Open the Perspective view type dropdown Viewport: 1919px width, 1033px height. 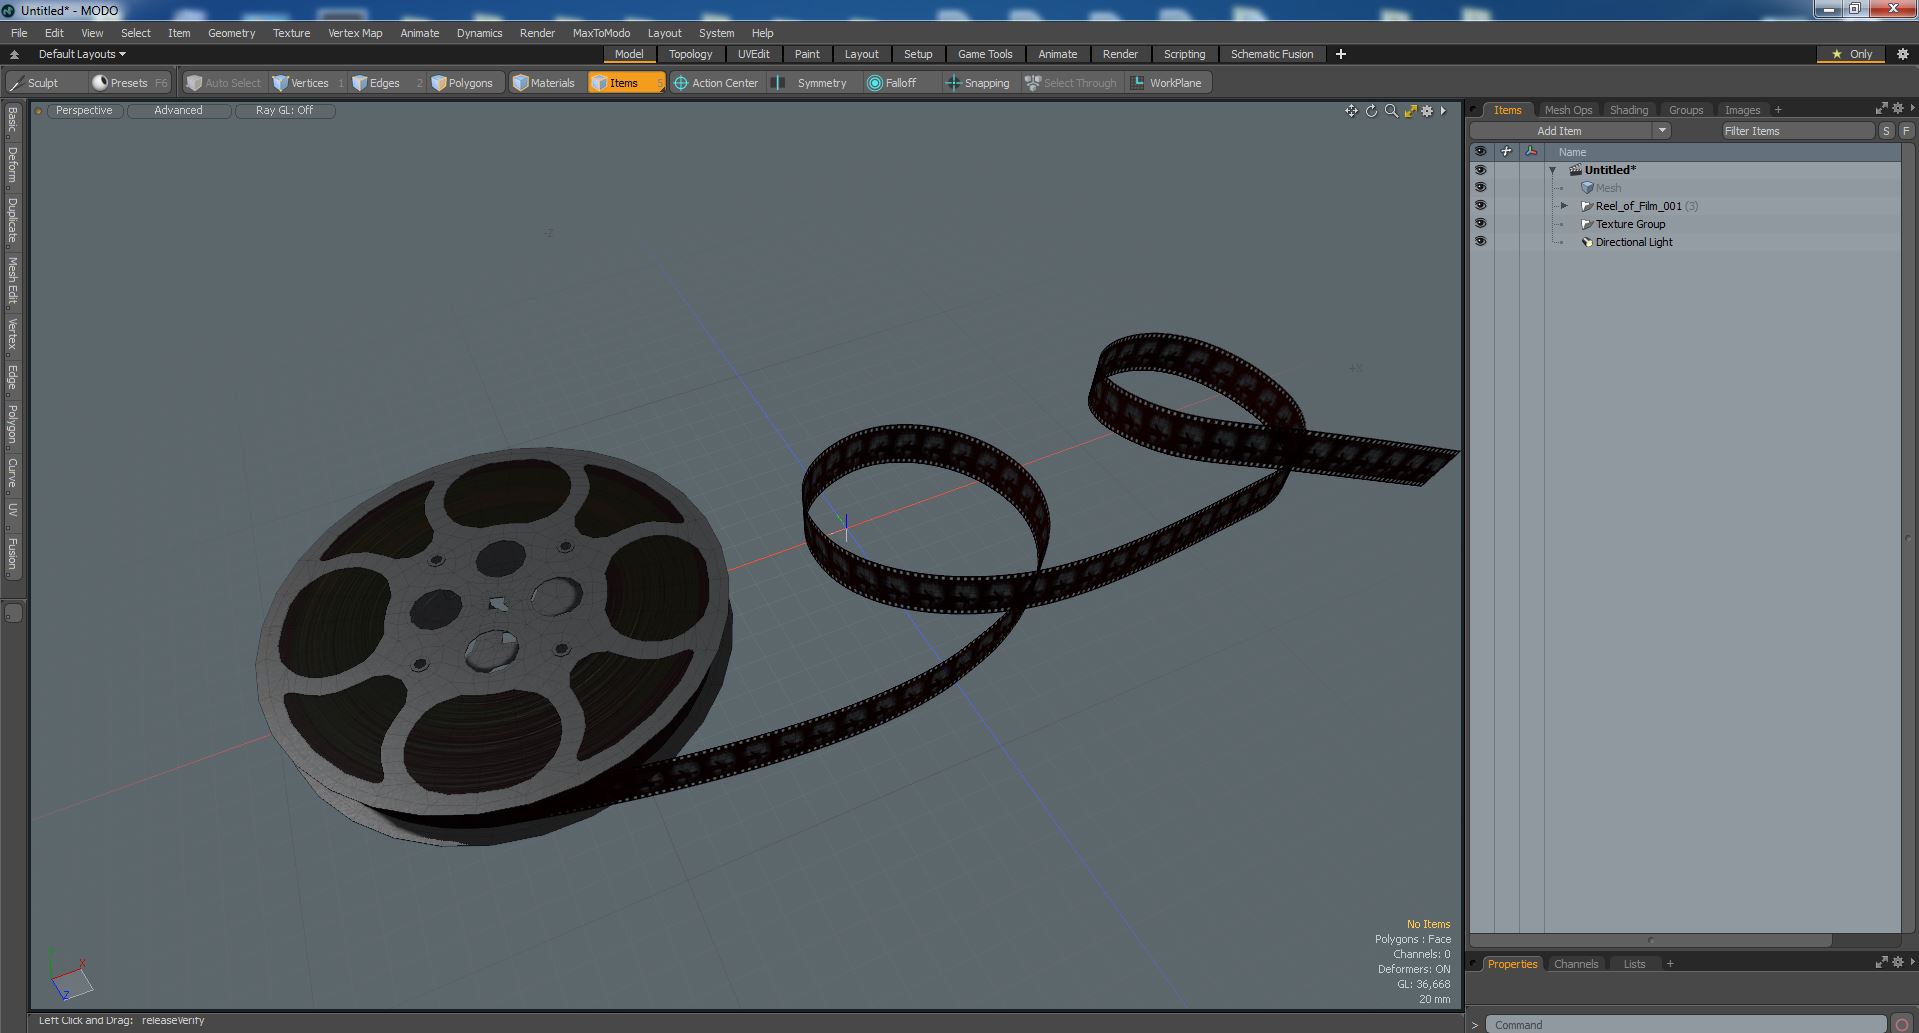click(x=84, y=111)
